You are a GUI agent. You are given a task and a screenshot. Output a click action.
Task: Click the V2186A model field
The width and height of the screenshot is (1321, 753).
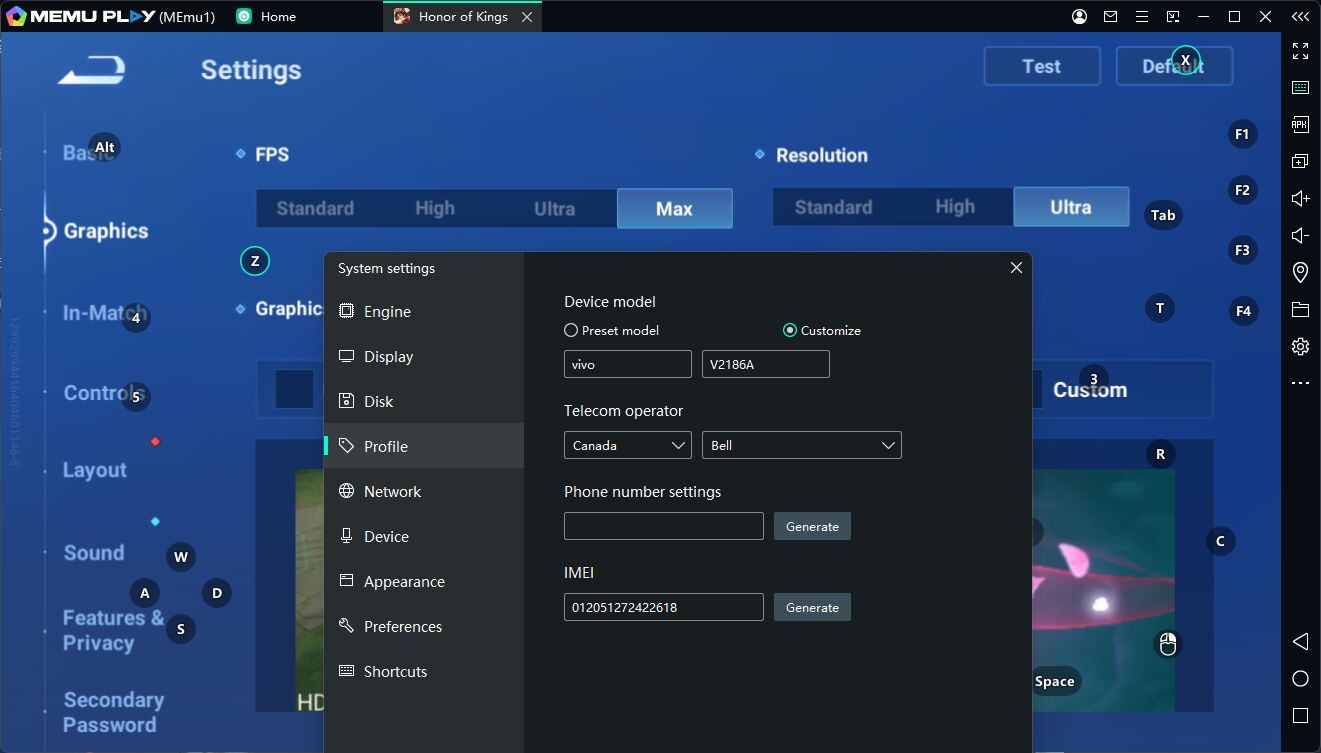[765, 364]
